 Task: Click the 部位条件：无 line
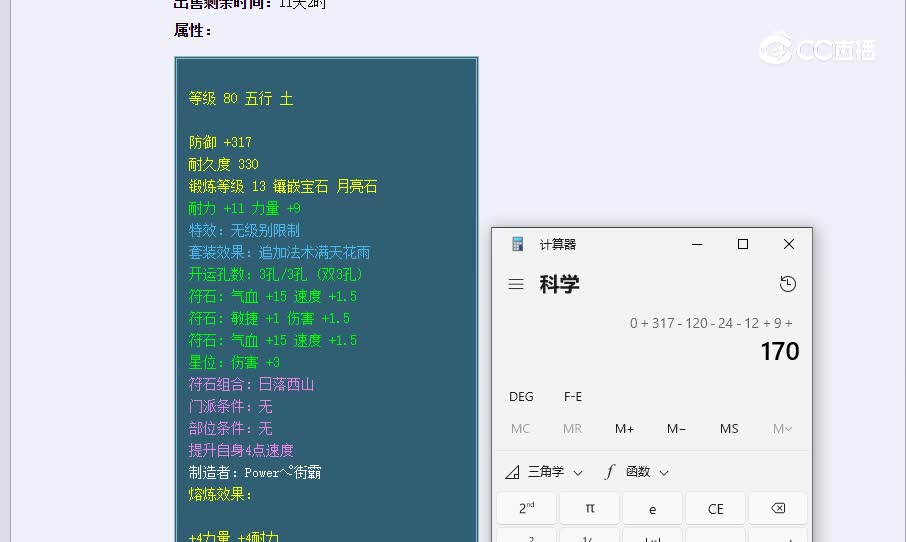[x=231, y=428]
